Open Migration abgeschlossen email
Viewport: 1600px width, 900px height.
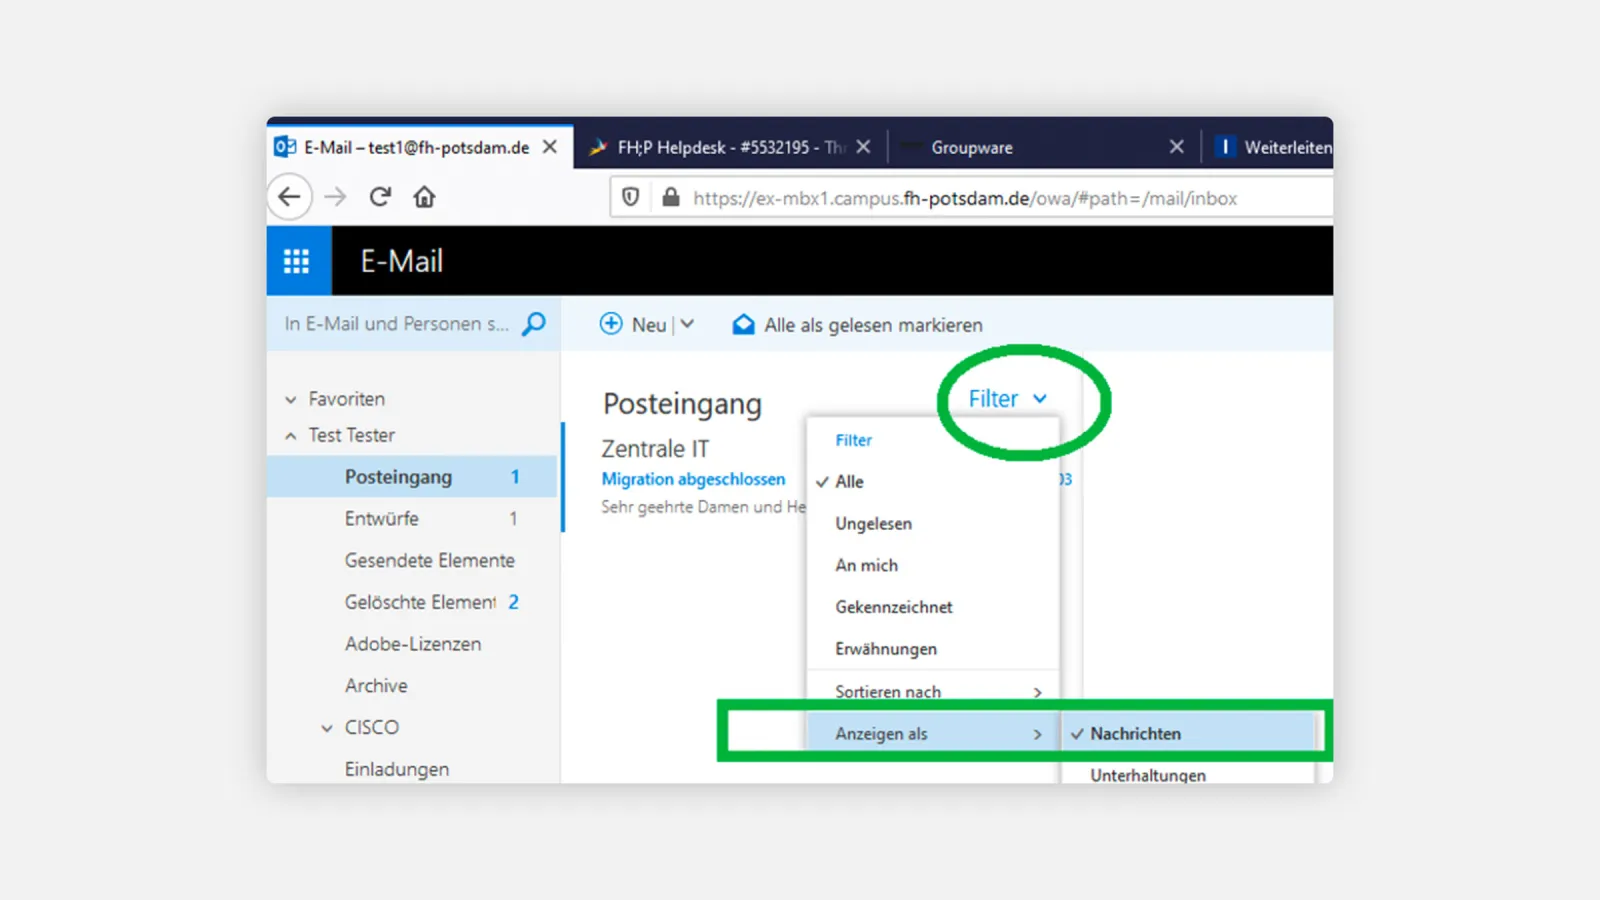pos(693,479)
